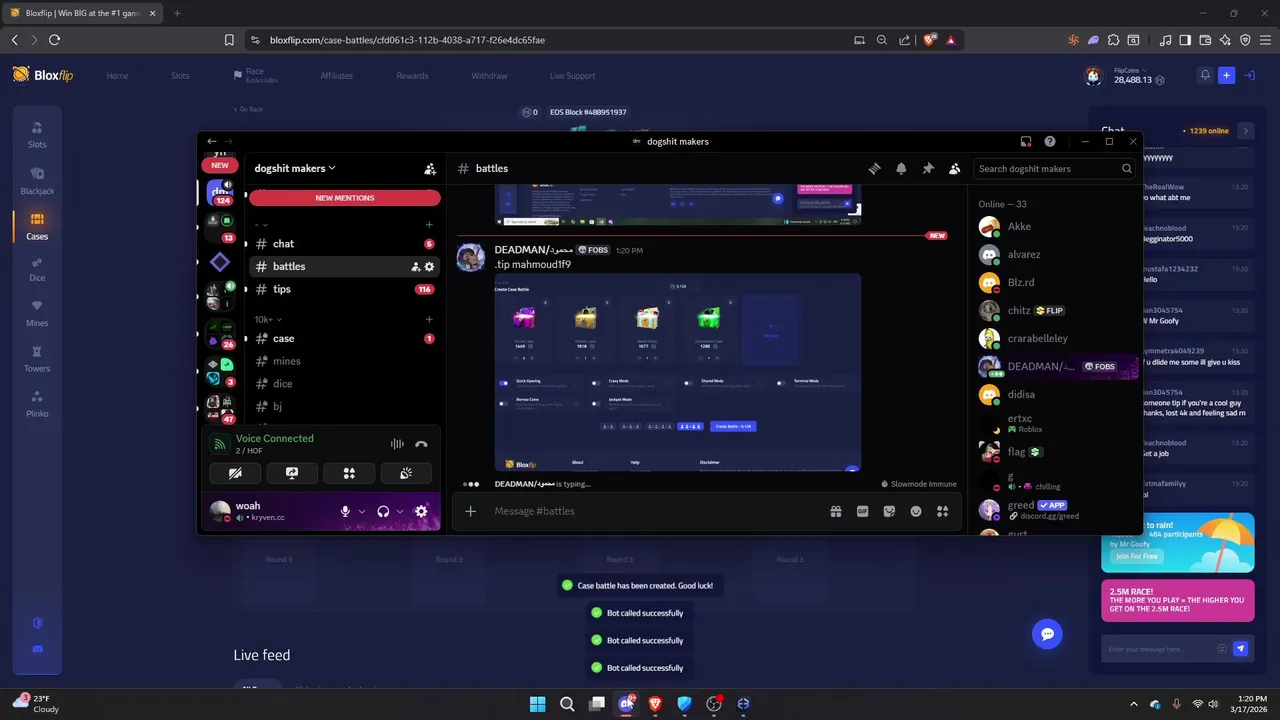1280x720 pixels.
Task: Invite people using server header icon
Action: tap(430, 169)
